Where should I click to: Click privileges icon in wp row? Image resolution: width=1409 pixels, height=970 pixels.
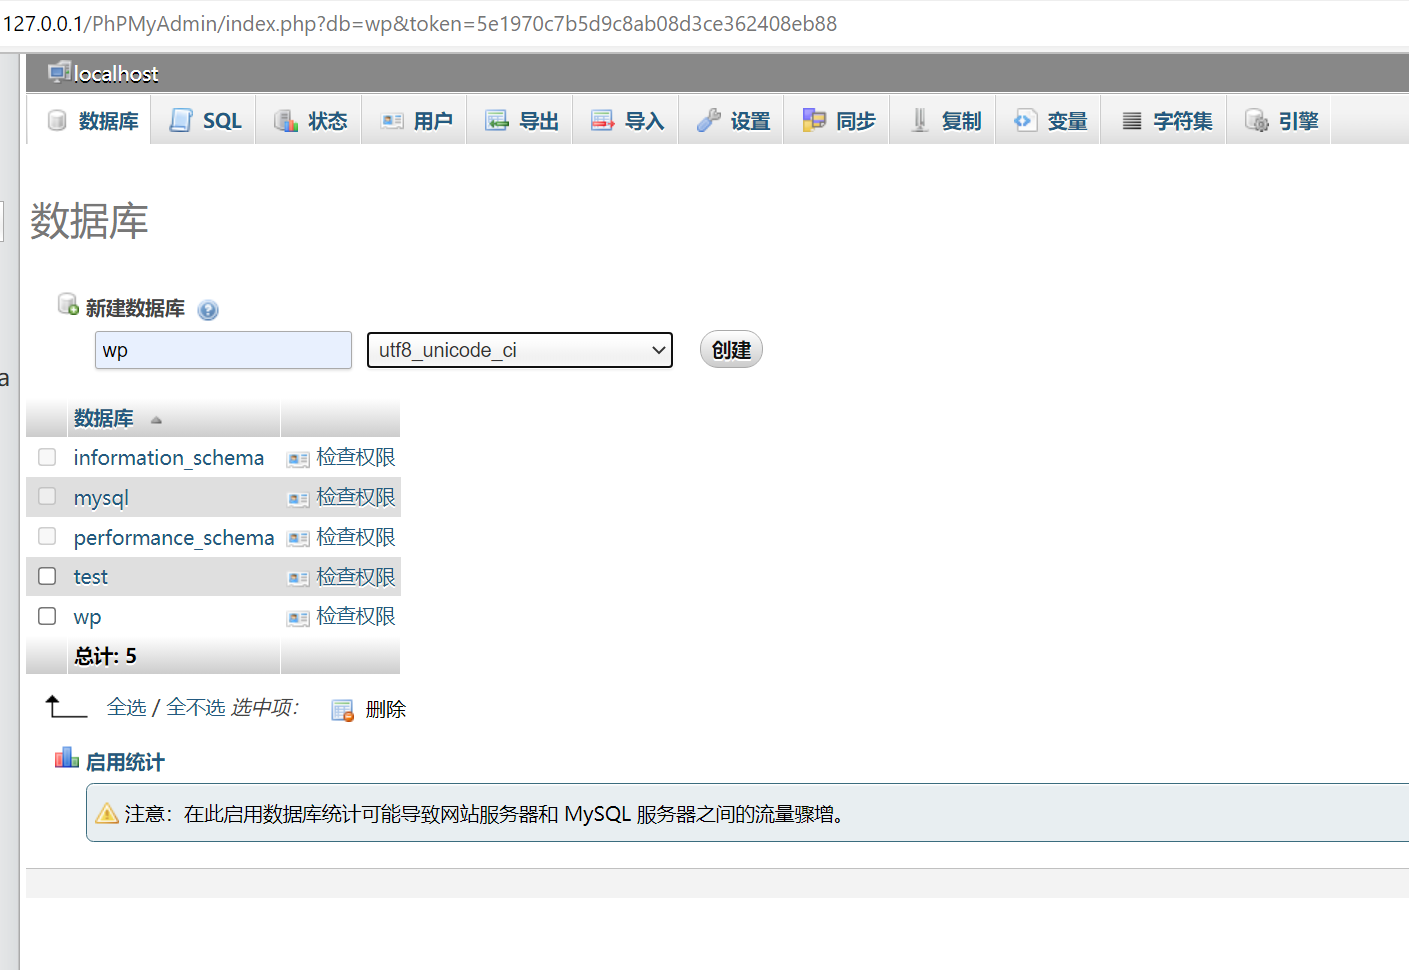(x=298, y=618)
